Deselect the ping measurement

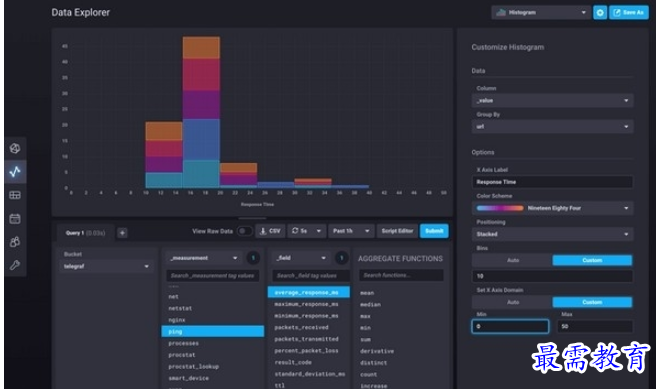[x=213, y=331]
